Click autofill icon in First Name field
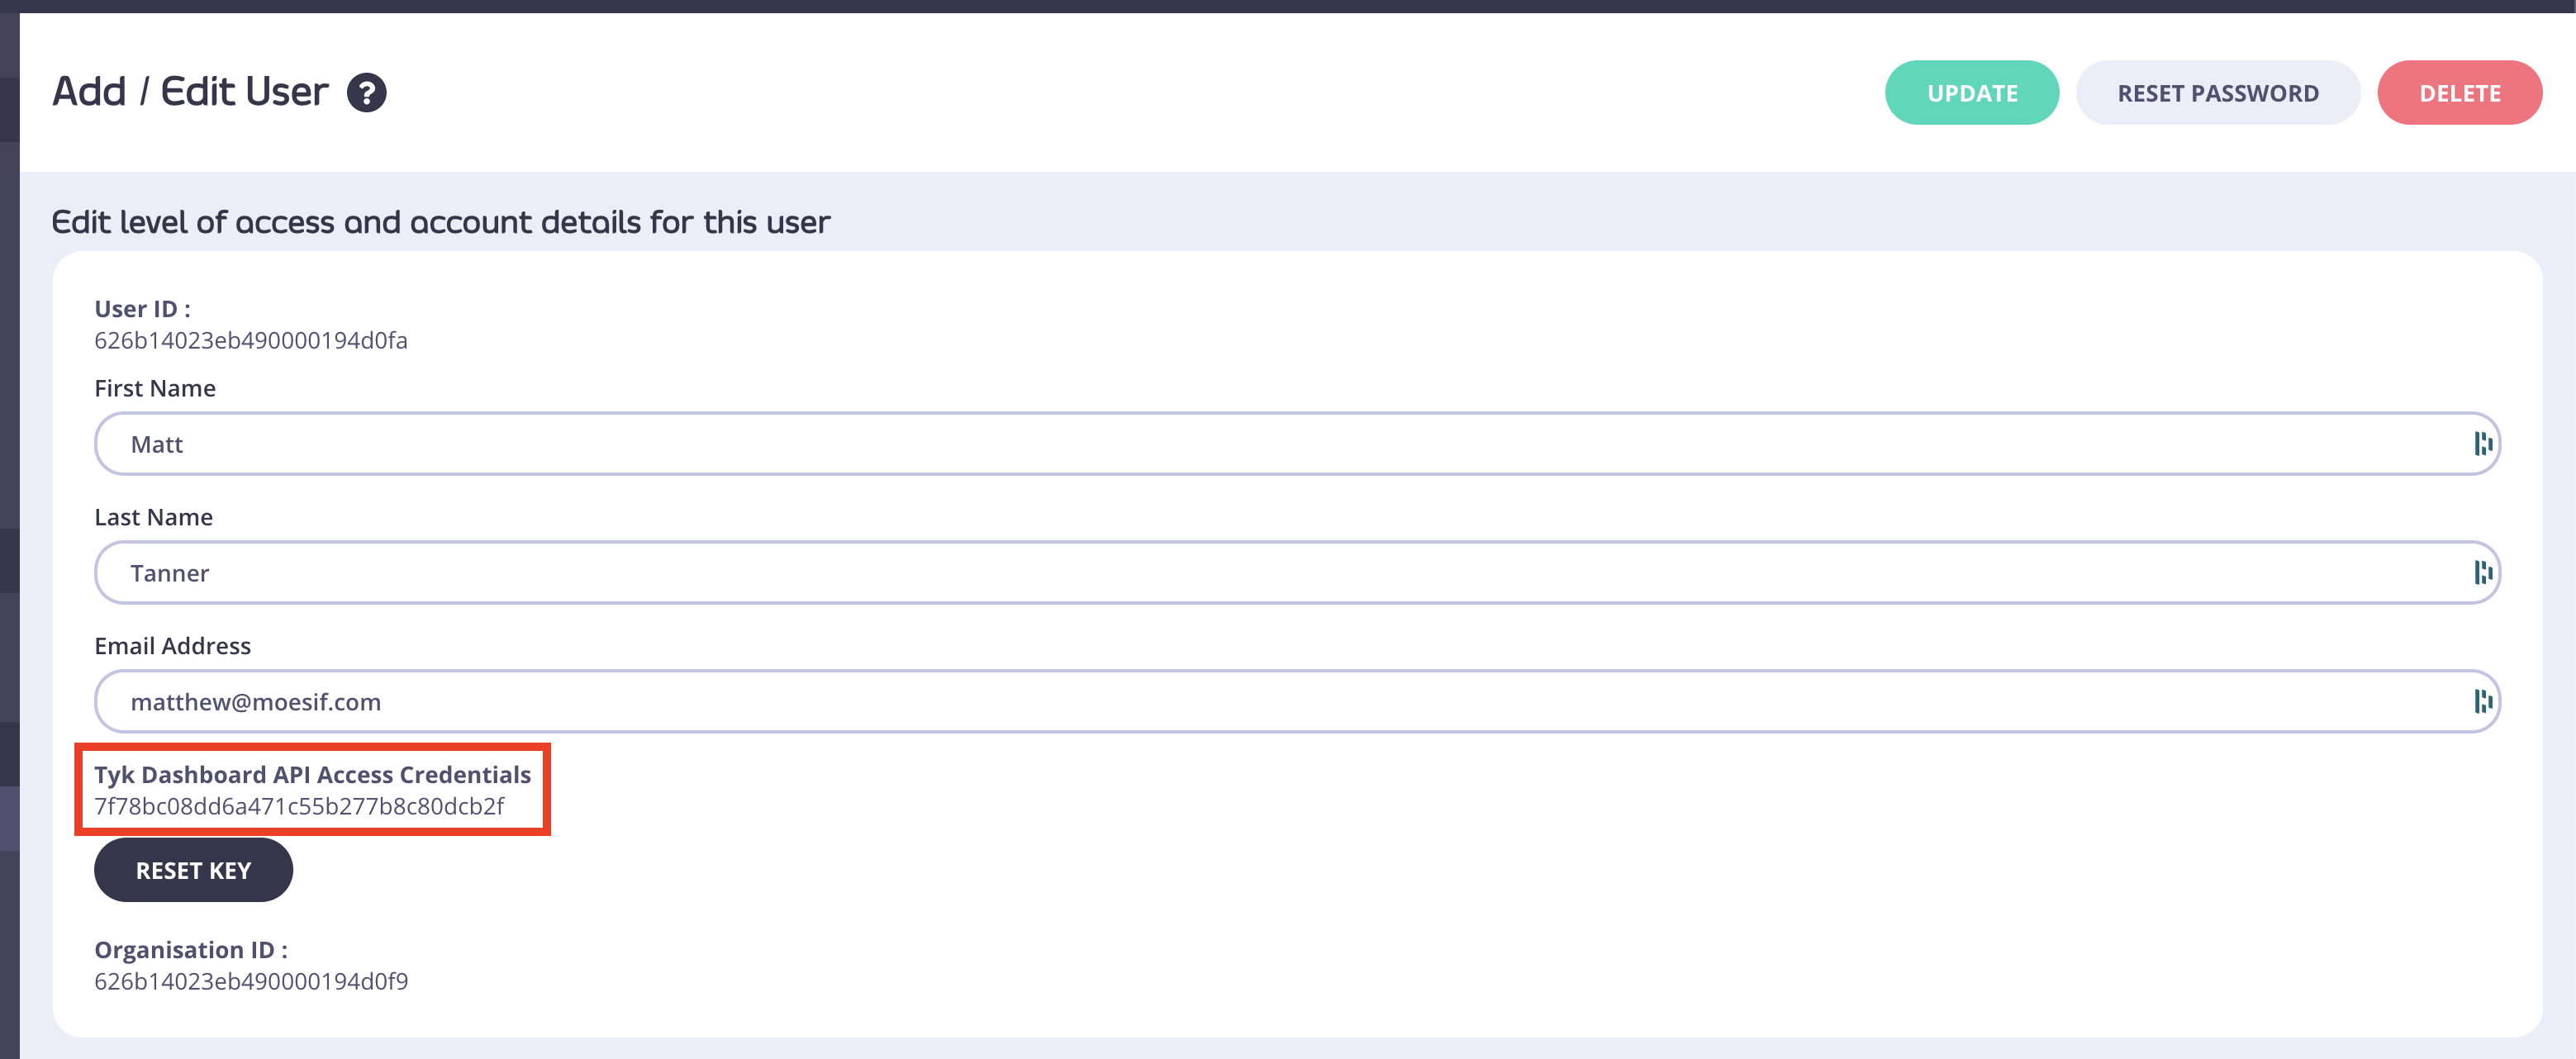The image size is (2576, 1059). point(2482,444)
